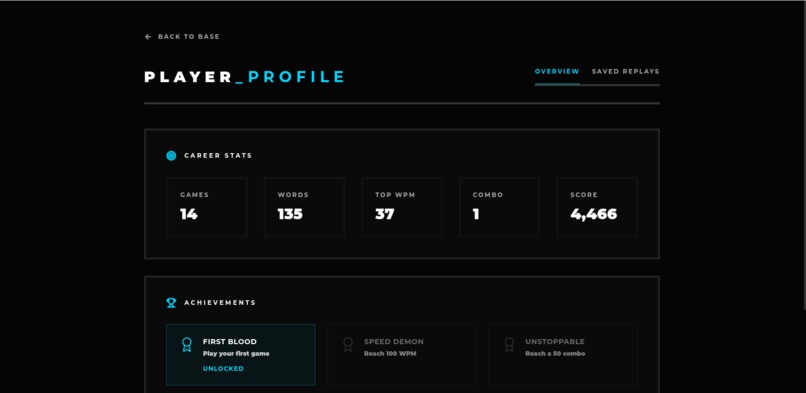Click the 'Reach 100 WPM' description

pos(390,354)
